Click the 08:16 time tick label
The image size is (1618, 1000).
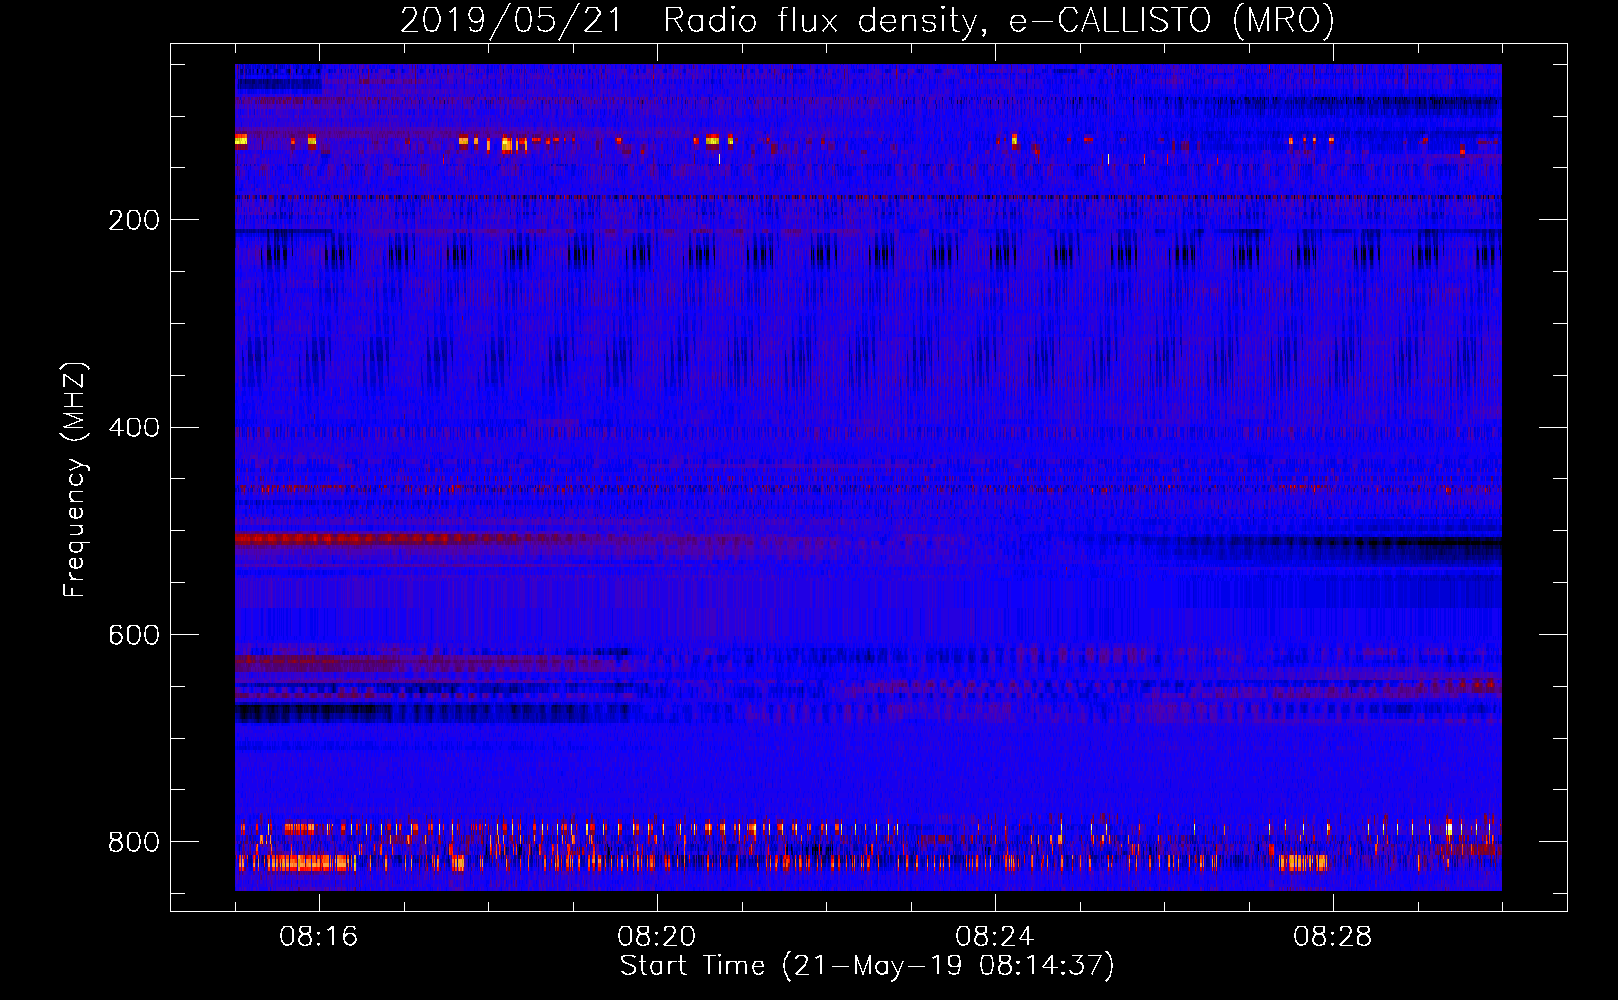pyautogui.click(x=319, y=937)
